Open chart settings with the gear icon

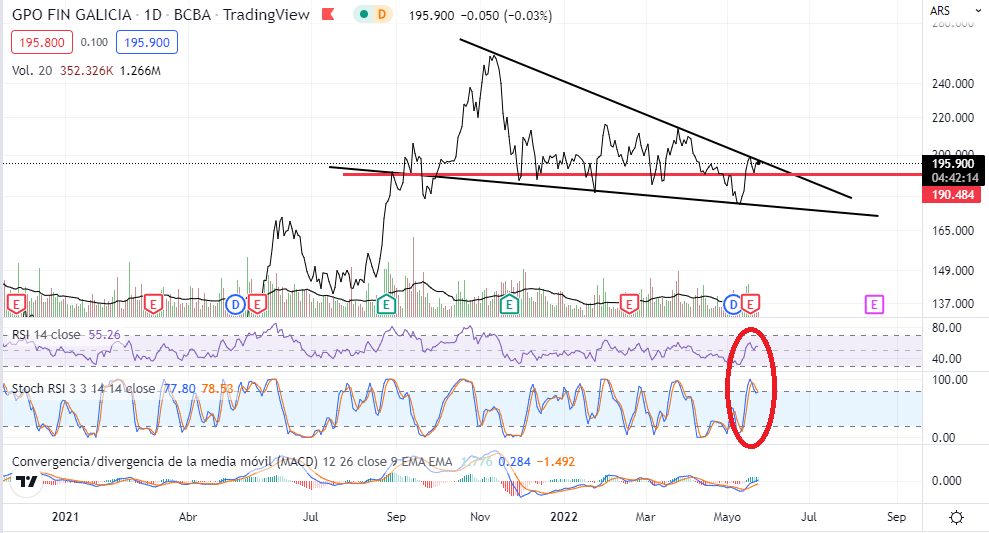[956, 517]
